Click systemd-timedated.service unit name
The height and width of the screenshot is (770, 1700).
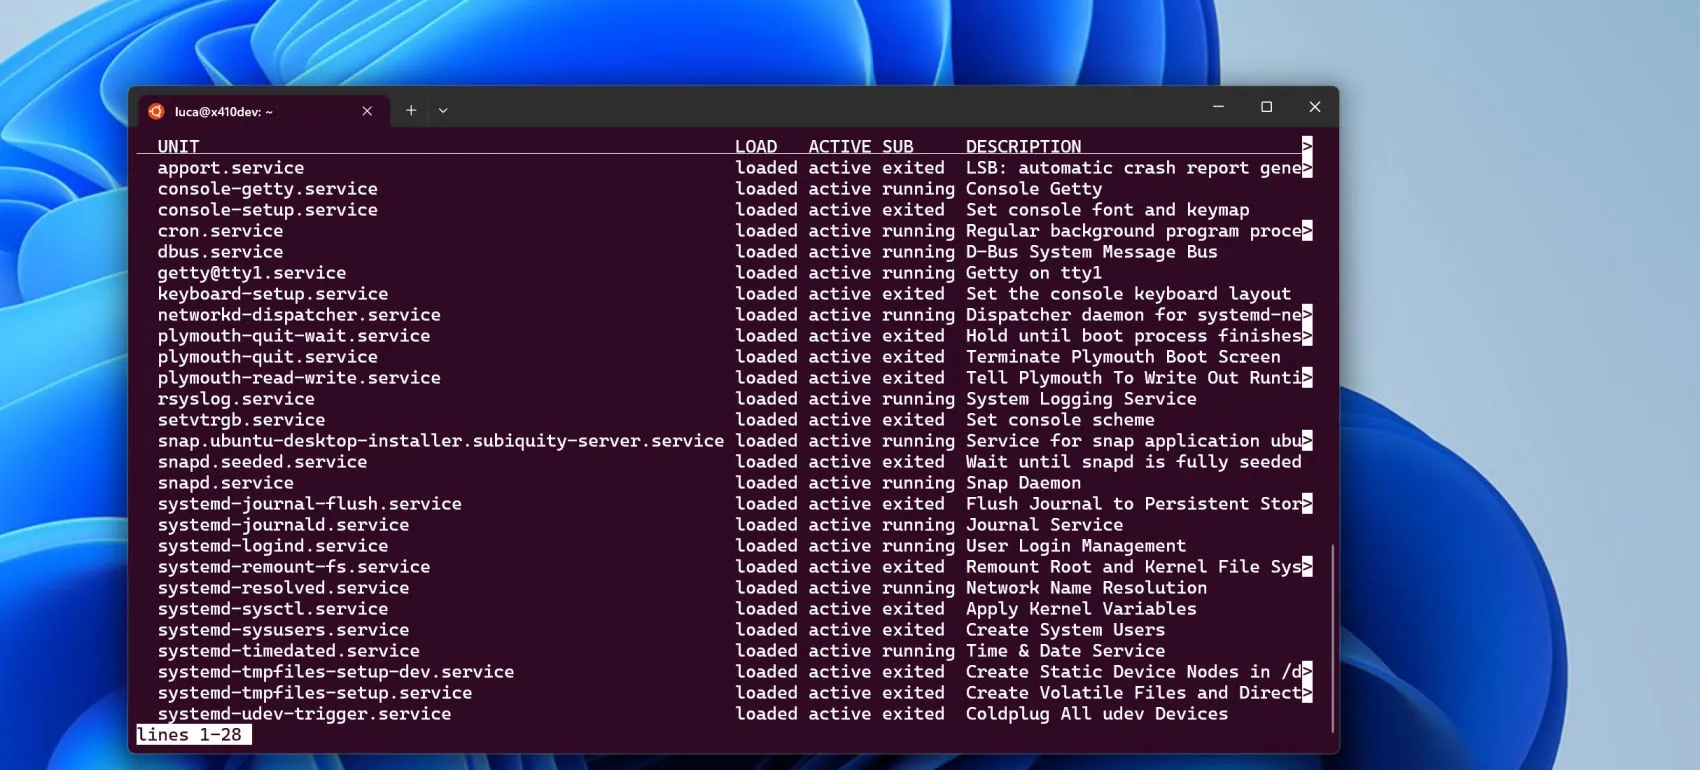288,651
